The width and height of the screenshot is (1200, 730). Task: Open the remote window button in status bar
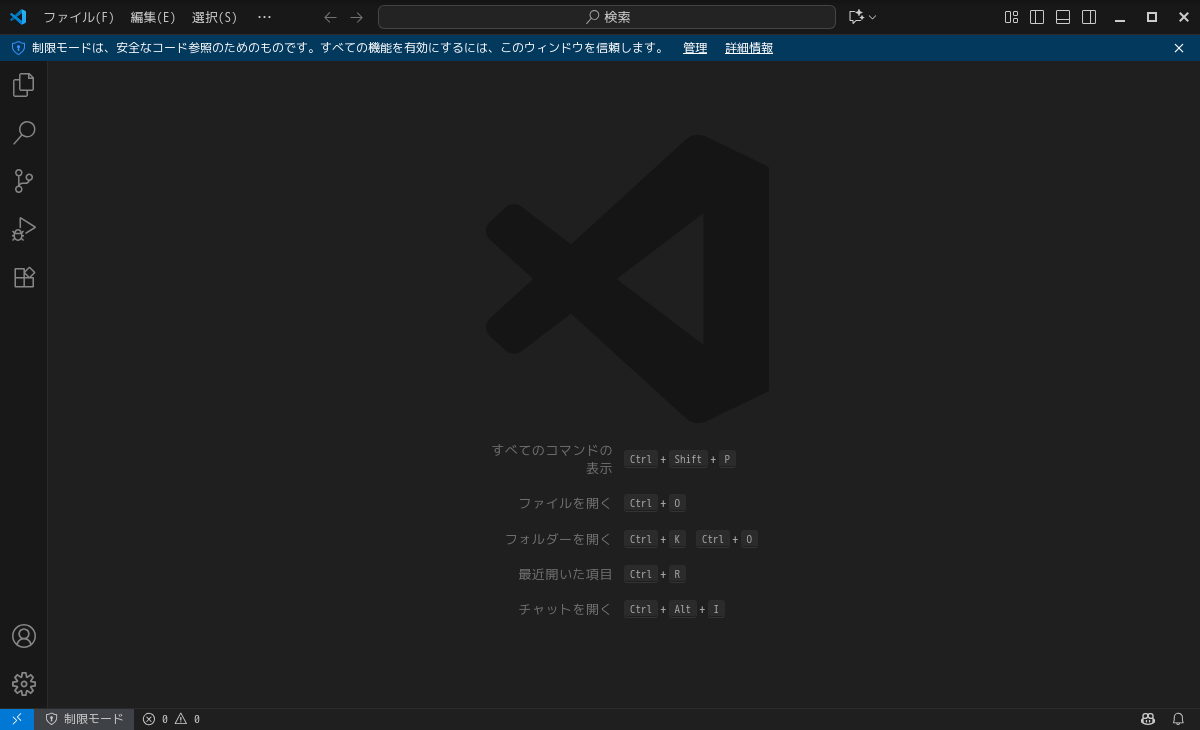click(17, 719)
